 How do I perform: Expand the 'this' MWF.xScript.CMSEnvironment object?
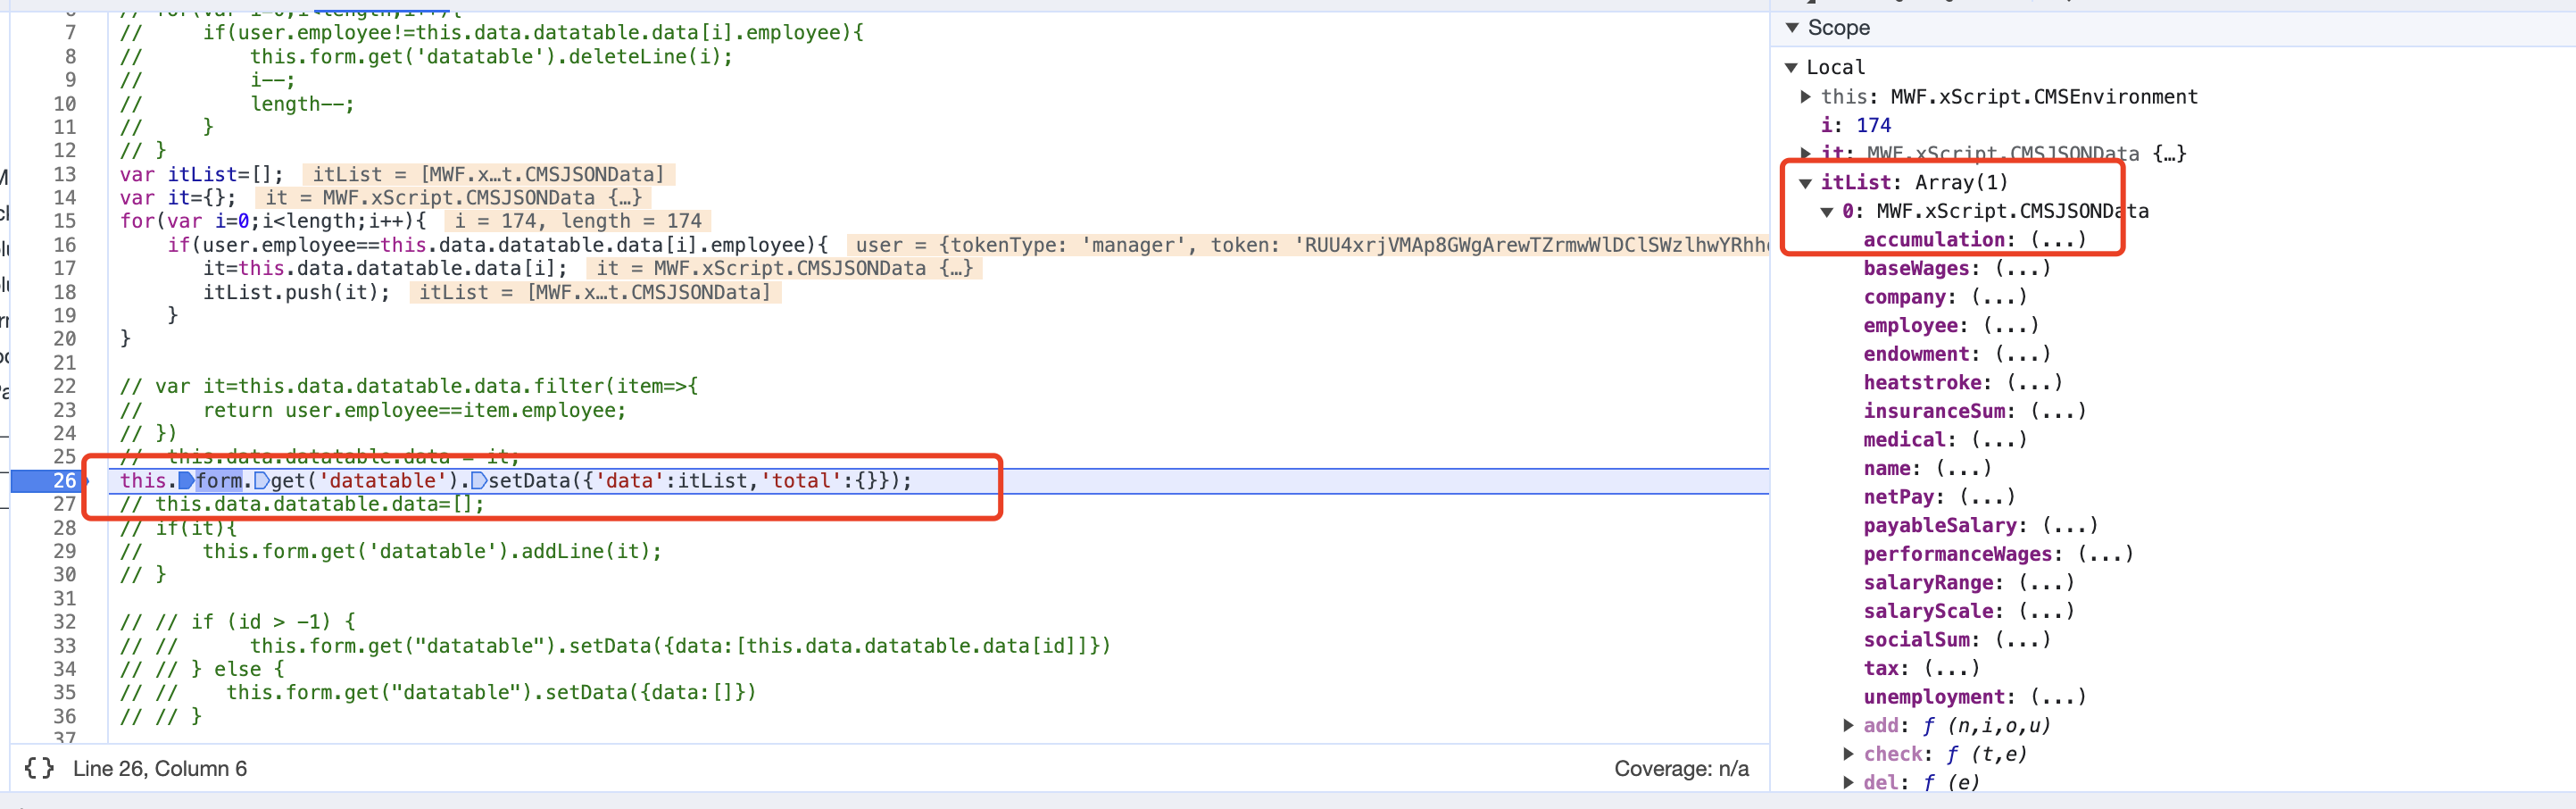[x=1806, y=97]
